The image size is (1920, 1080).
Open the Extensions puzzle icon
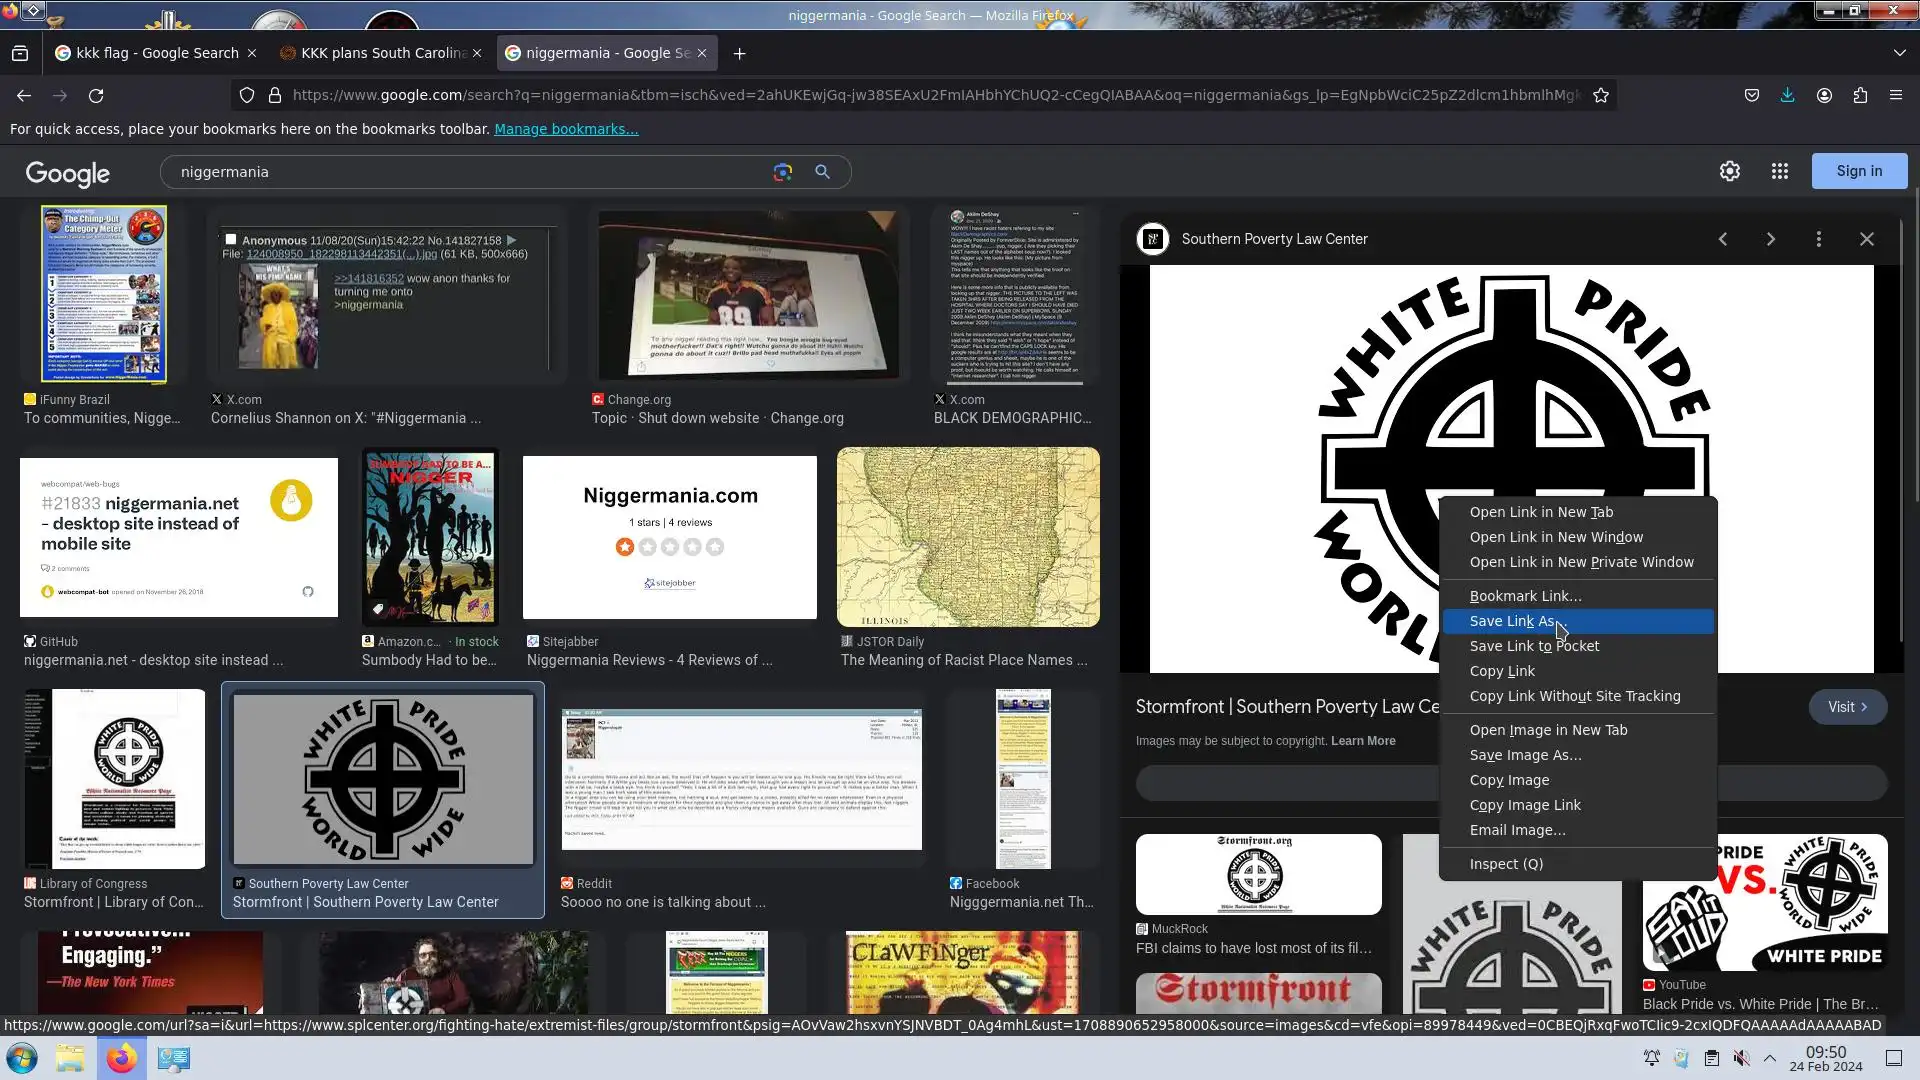(1860, 95)
